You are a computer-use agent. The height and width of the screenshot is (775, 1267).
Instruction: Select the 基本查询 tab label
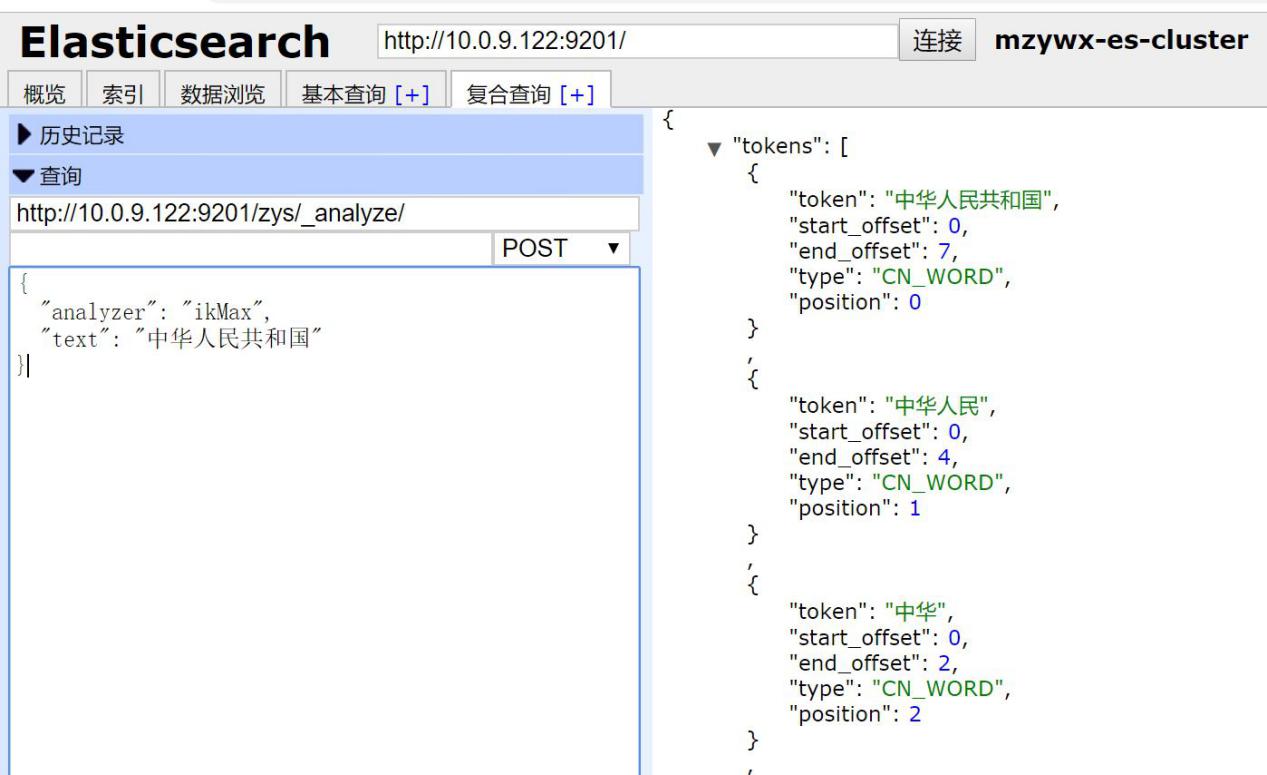[341, 95]
